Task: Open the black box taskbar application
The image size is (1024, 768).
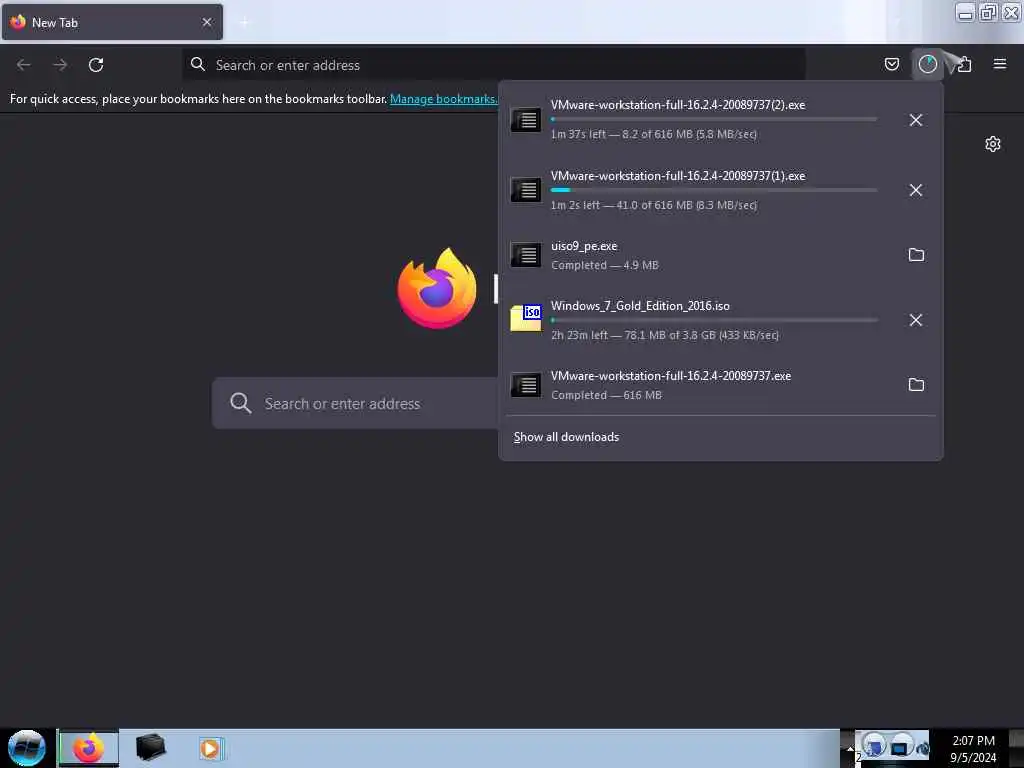Action: coord(150,748)
